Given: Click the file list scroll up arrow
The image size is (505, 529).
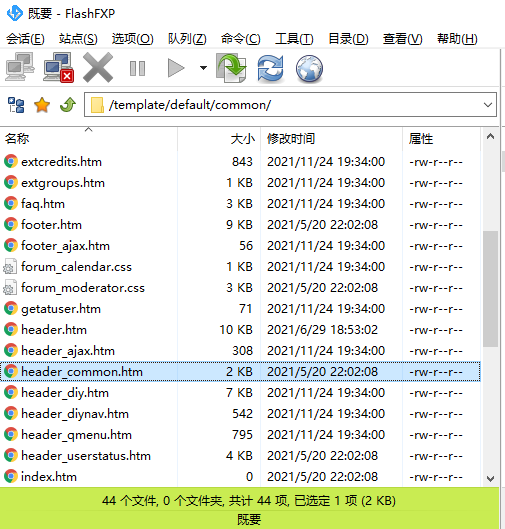Looking at the screenshot, I should (x=490, y=137).
